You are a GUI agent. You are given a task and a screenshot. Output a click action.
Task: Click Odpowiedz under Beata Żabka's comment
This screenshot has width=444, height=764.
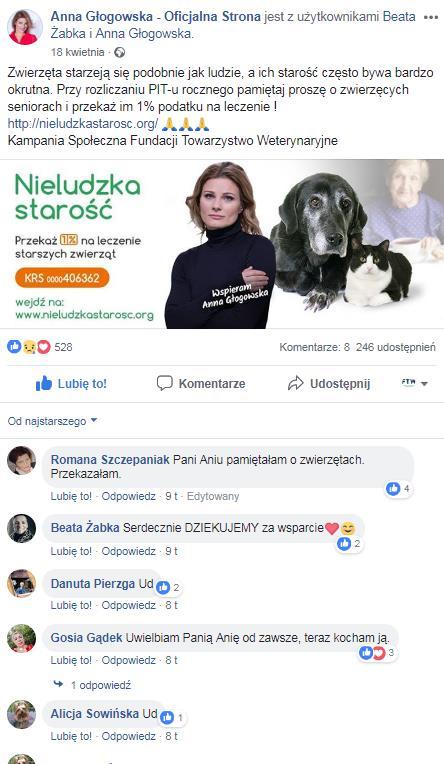click(129, 551)
